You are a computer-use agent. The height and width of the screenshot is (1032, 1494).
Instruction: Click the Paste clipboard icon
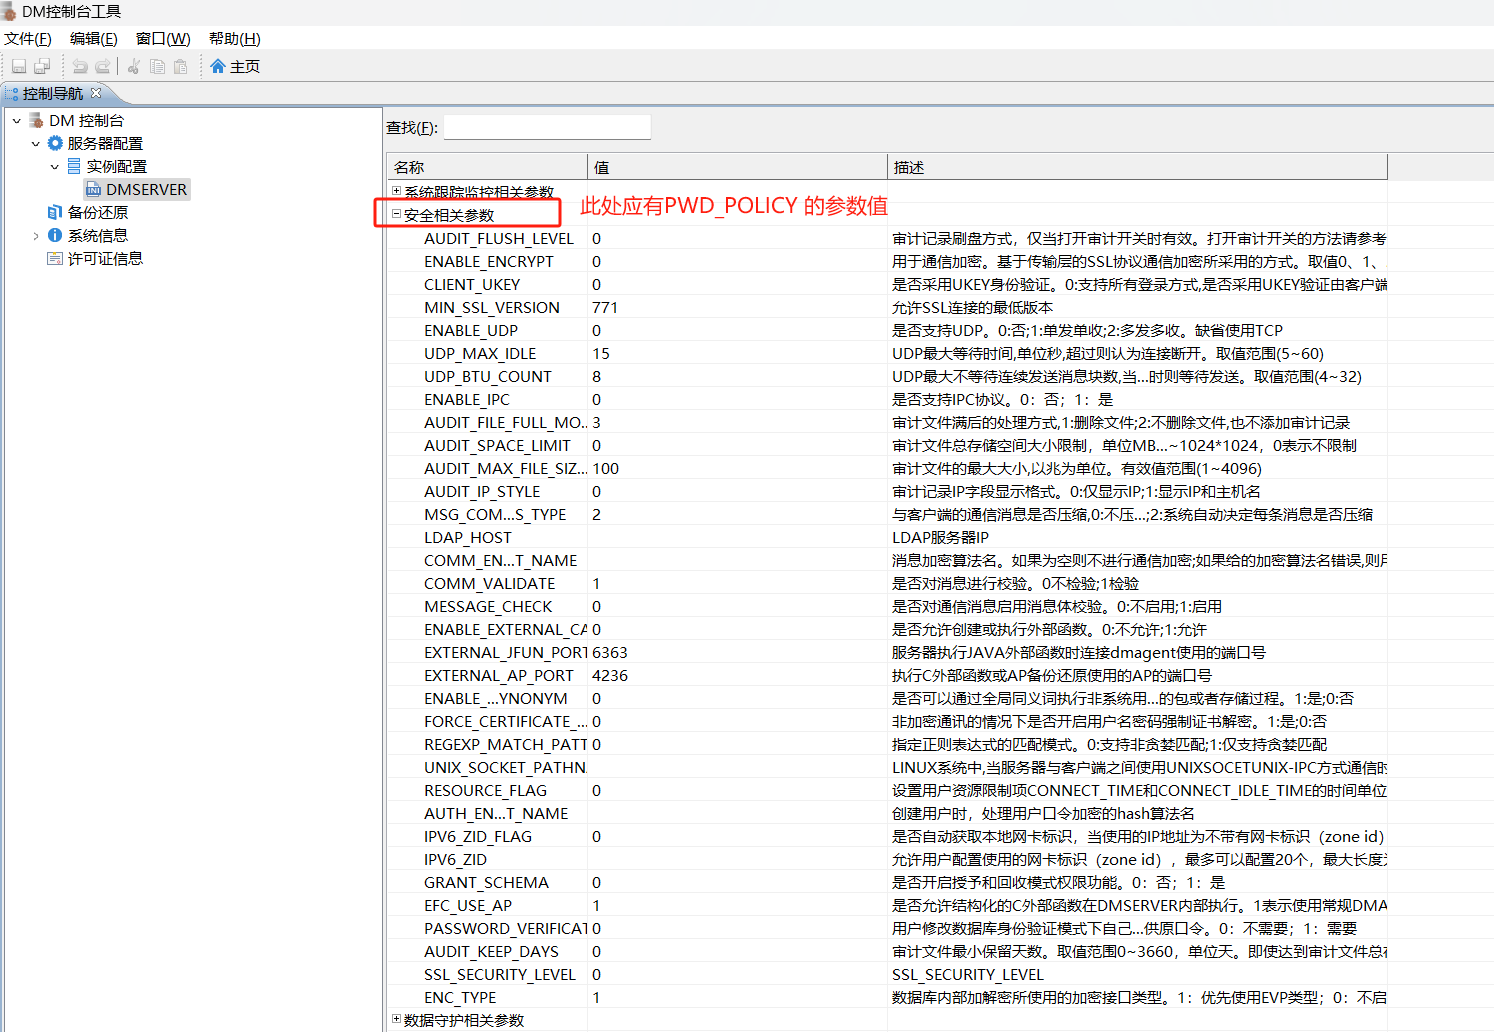click(180, 67)
